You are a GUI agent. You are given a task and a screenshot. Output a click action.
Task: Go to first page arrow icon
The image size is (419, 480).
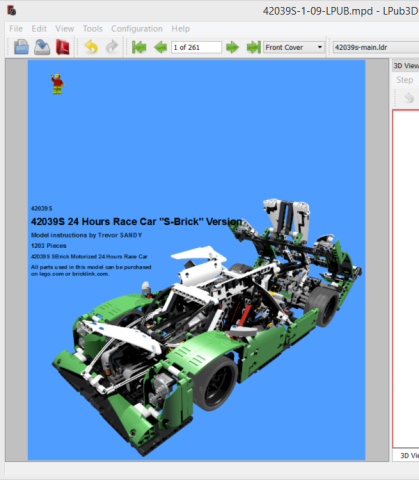139,47
